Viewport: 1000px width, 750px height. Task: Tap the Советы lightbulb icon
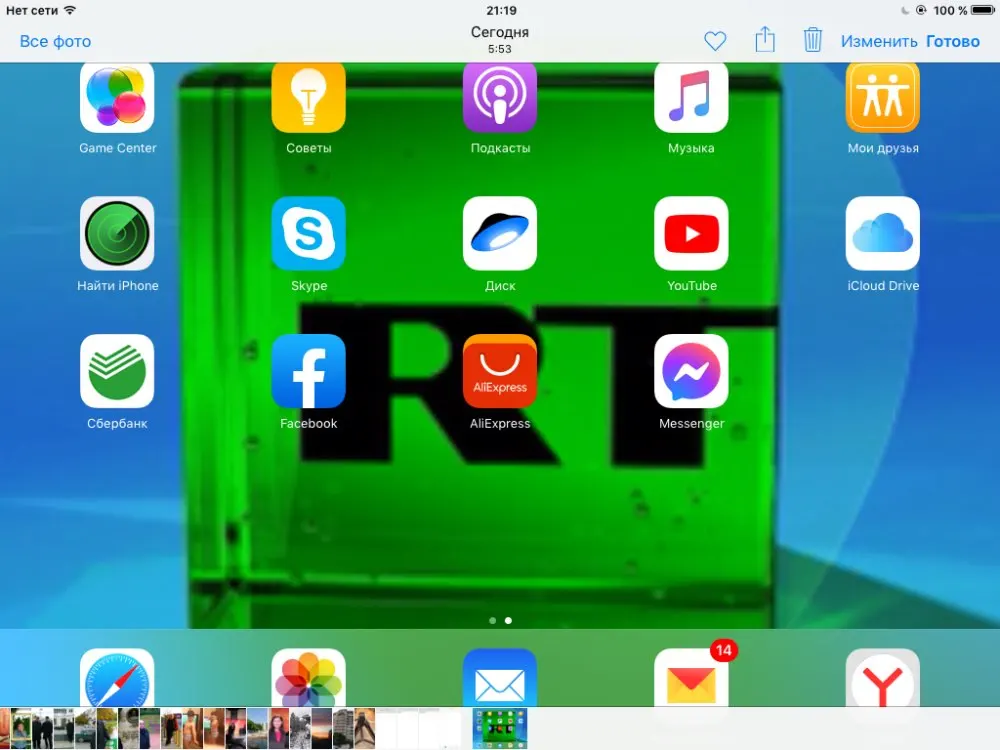[309, 97]
